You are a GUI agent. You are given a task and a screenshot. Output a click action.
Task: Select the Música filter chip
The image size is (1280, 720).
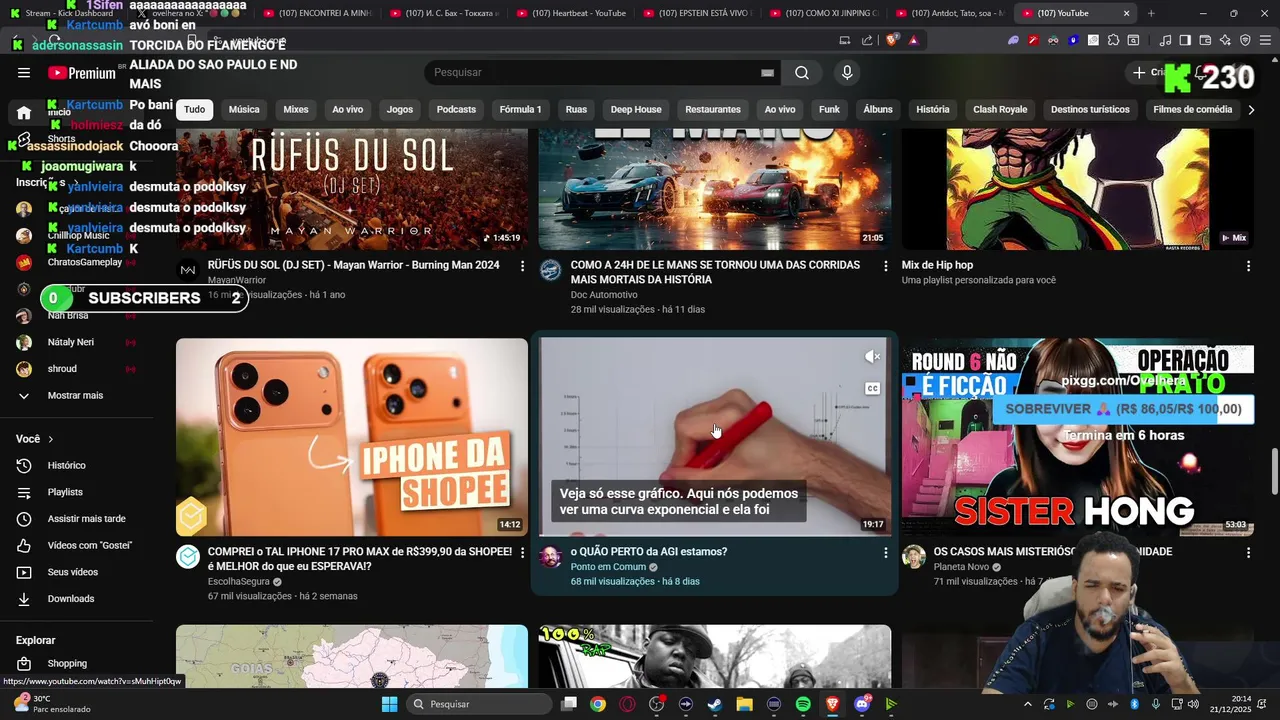point(244,110)
